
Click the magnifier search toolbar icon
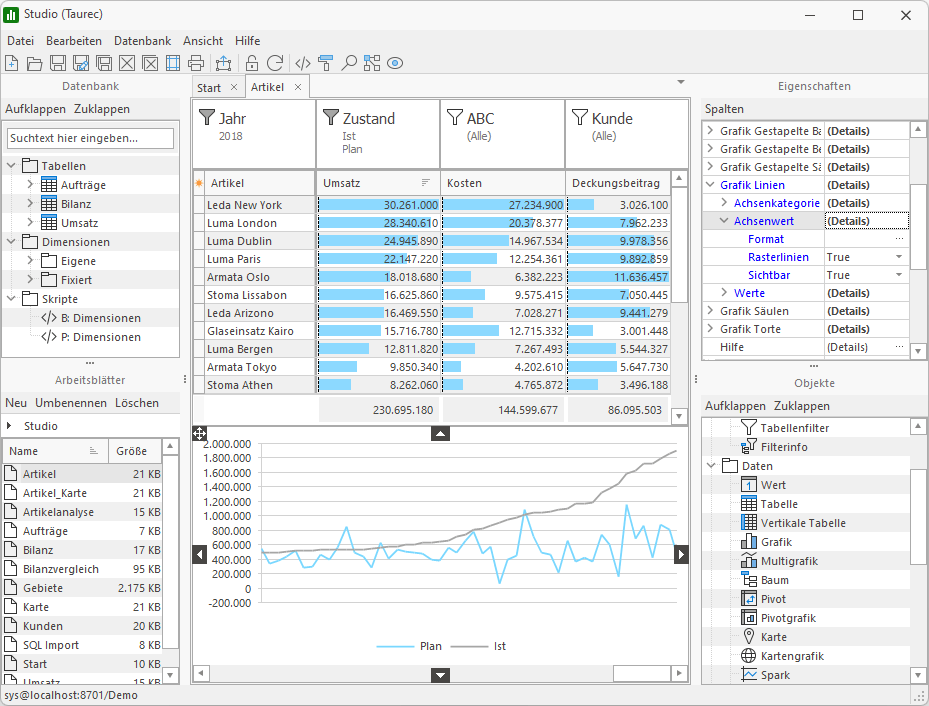(x=349, y=63)
